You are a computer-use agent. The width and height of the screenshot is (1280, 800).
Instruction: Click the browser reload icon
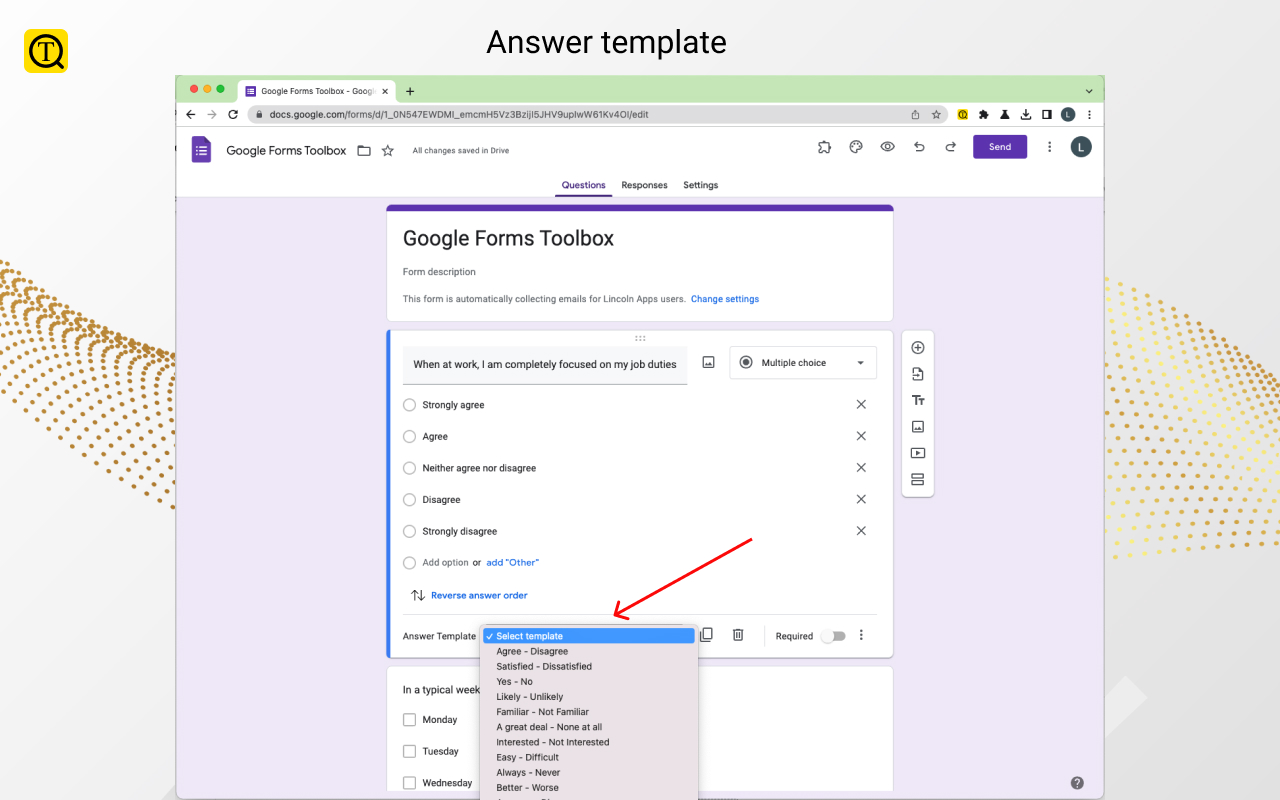click(233, 115)
